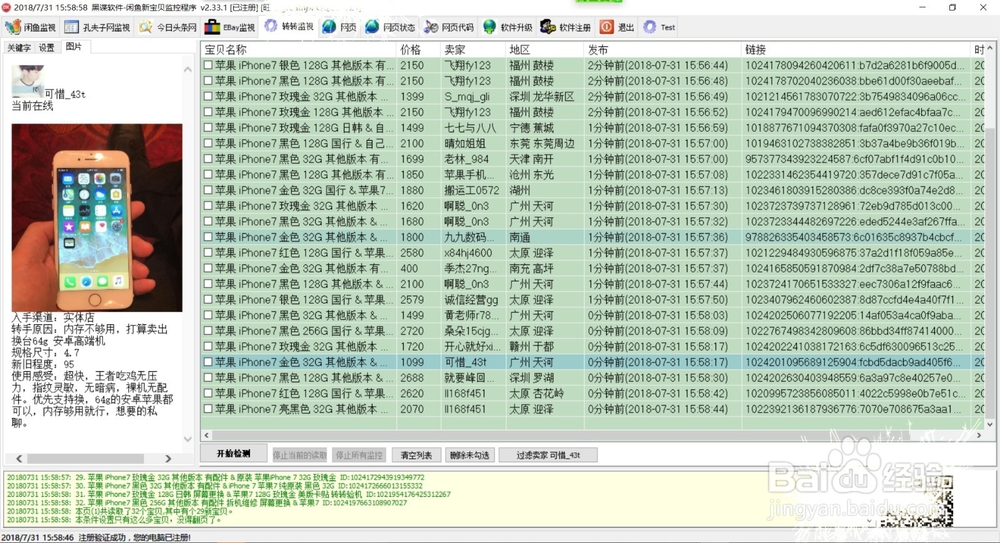1000x543 pixels.
Task: Check the row from seller S_mqj_gli
Action: pyautogui.click(x=208, y=96)
